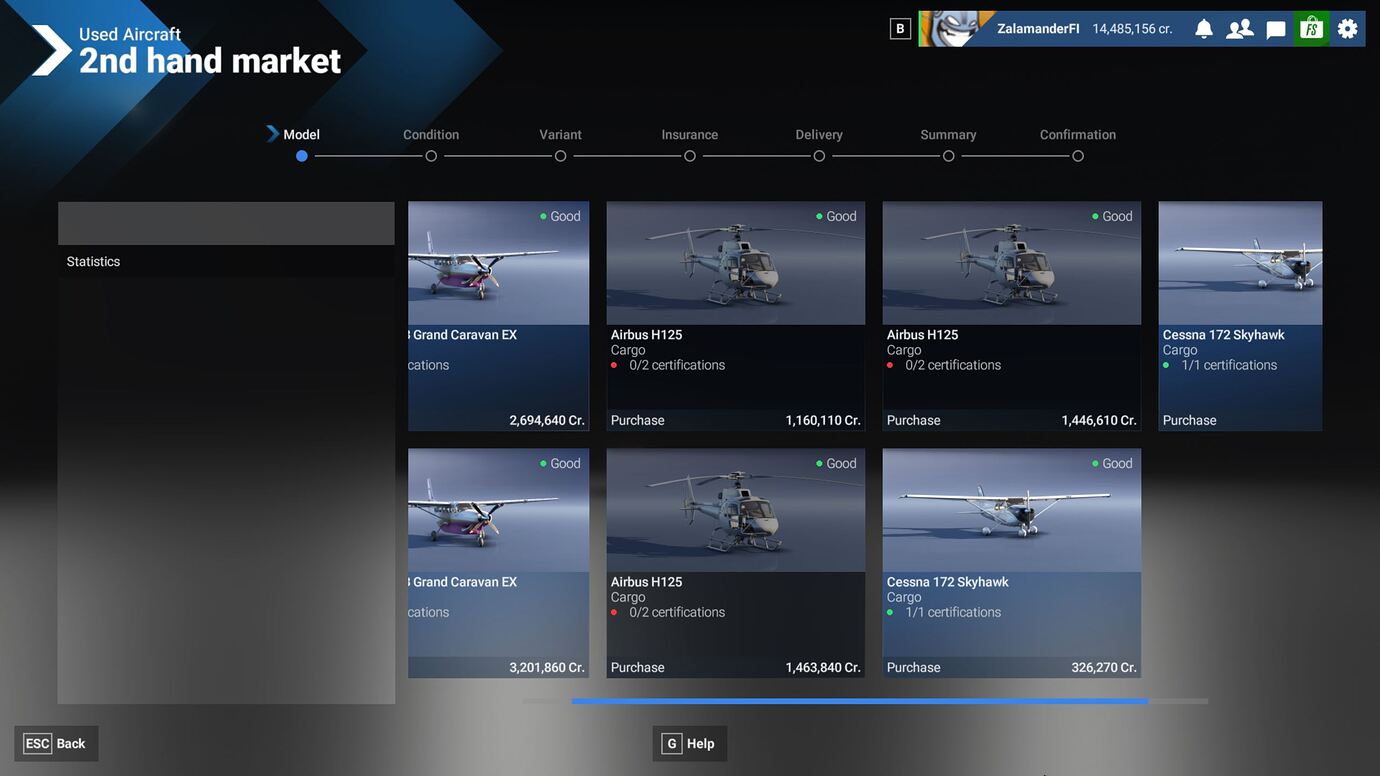Click Good condition tag on 1,446,610 Cr. H125
1380x776 pixels.
[1112, 216]
